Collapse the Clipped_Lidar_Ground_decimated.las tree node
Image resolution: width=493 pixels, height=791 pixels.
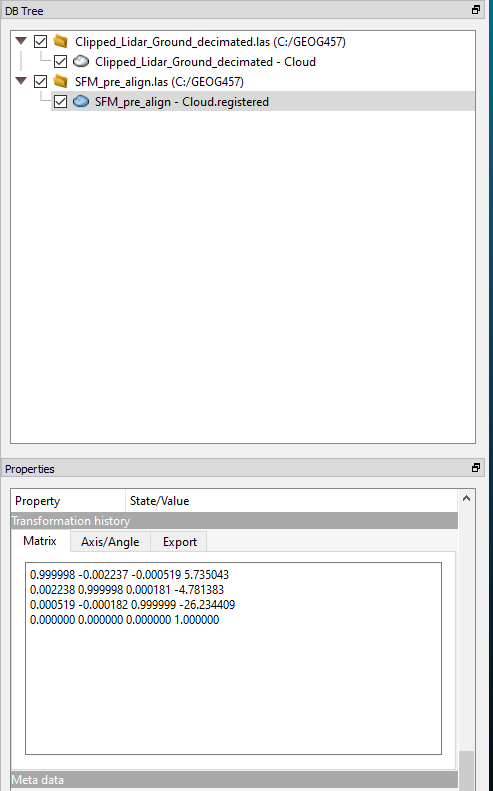[21, 41]
